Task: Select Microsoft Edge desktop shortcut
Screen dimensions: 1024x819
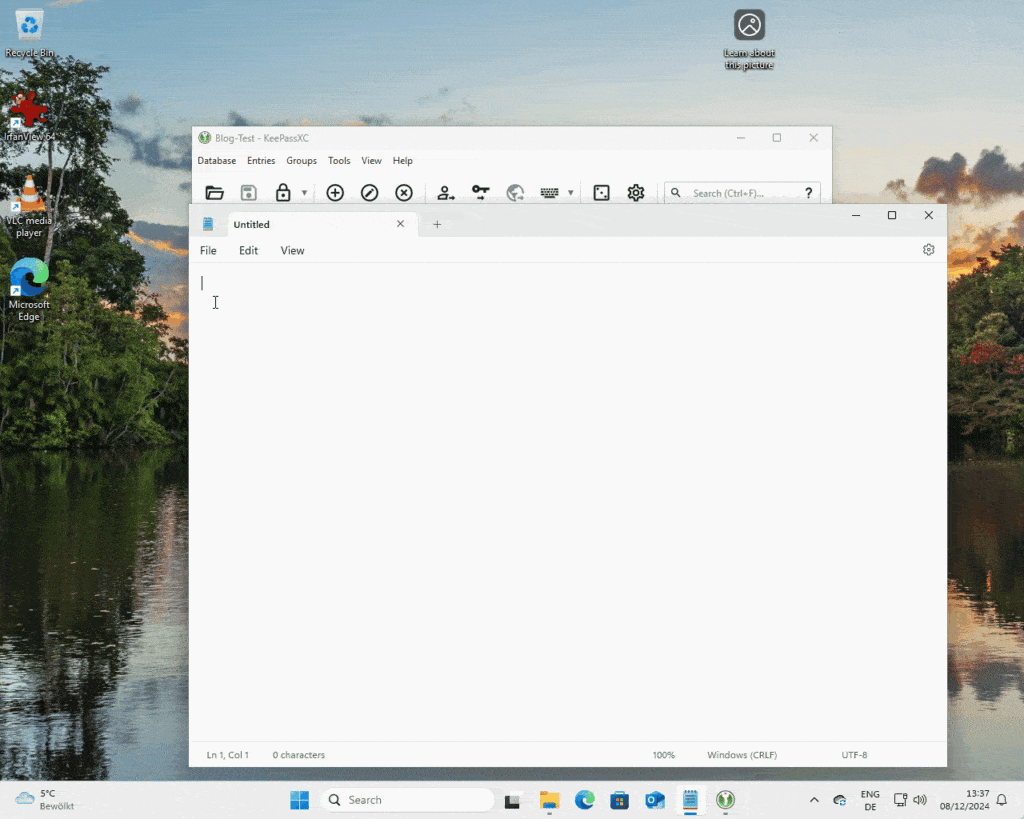Action: tap(29, 289)
